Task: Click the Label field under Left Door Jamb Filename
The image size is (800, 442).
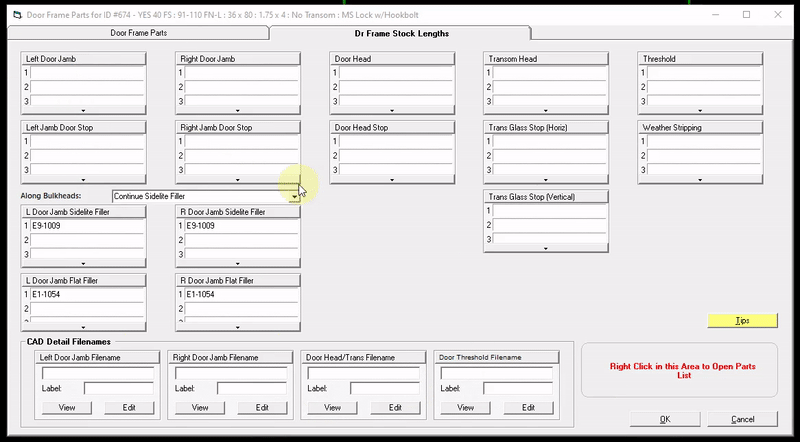Action: point(119,388)
